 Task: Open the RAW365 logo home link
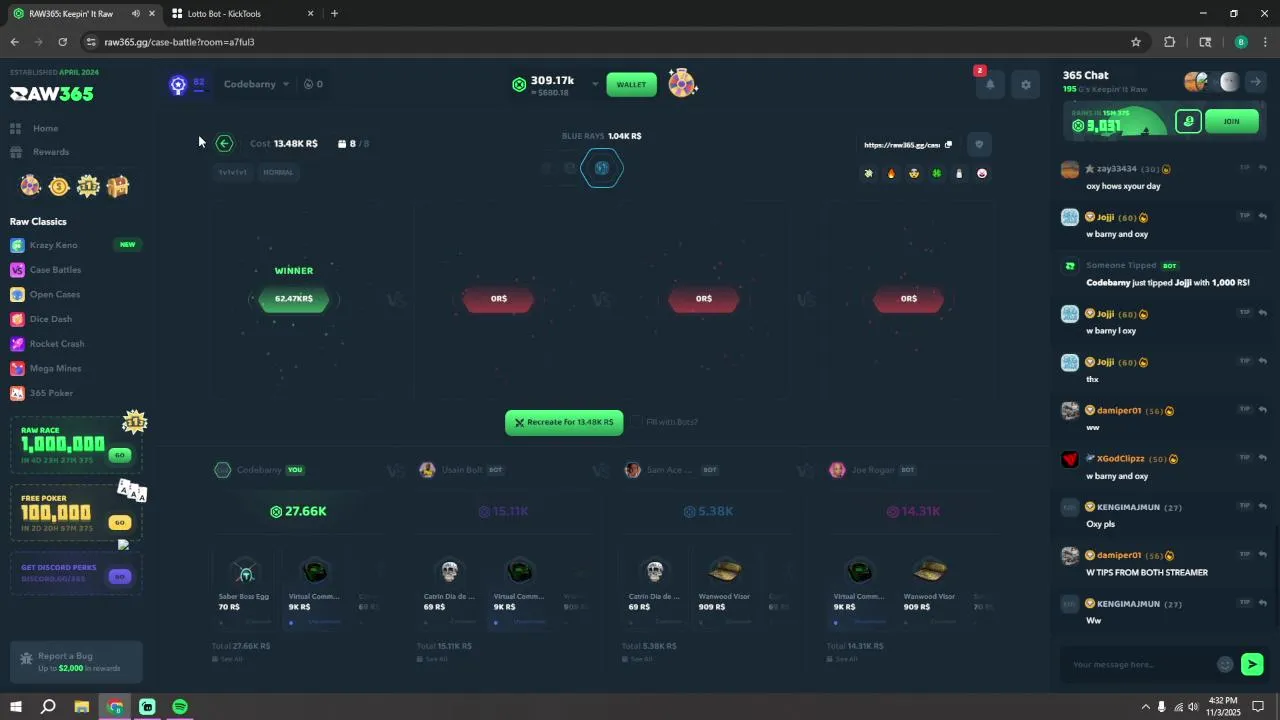(x=52, y=94)
